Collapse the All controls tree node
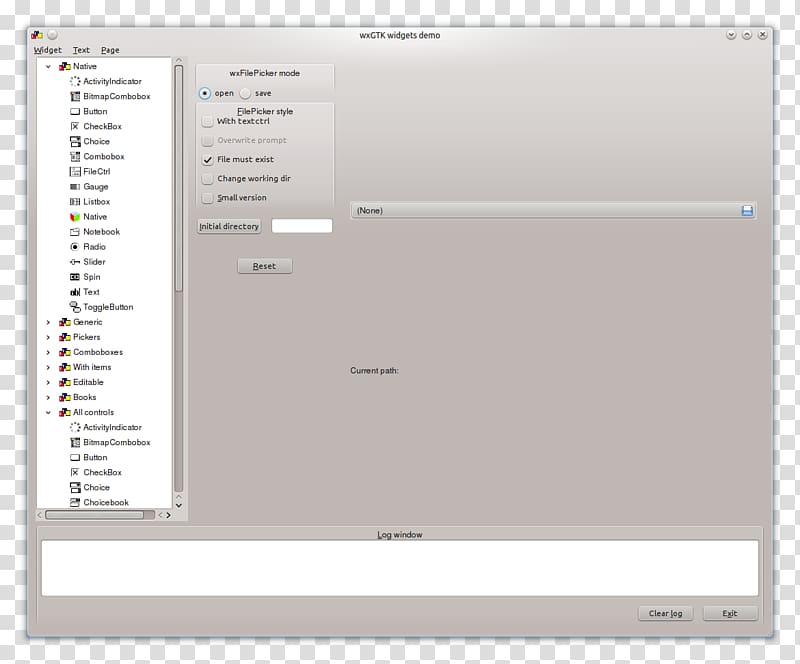This screenshot has width=800, height=664. point(48,412)
